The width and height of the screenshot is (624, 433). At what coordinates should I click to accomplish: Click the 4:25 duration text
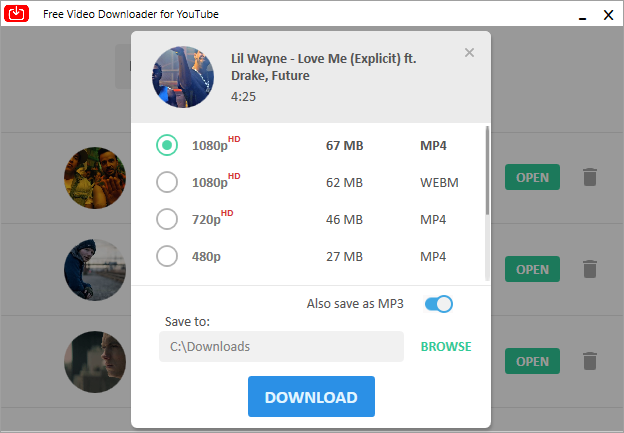click(x=243, y=97)
